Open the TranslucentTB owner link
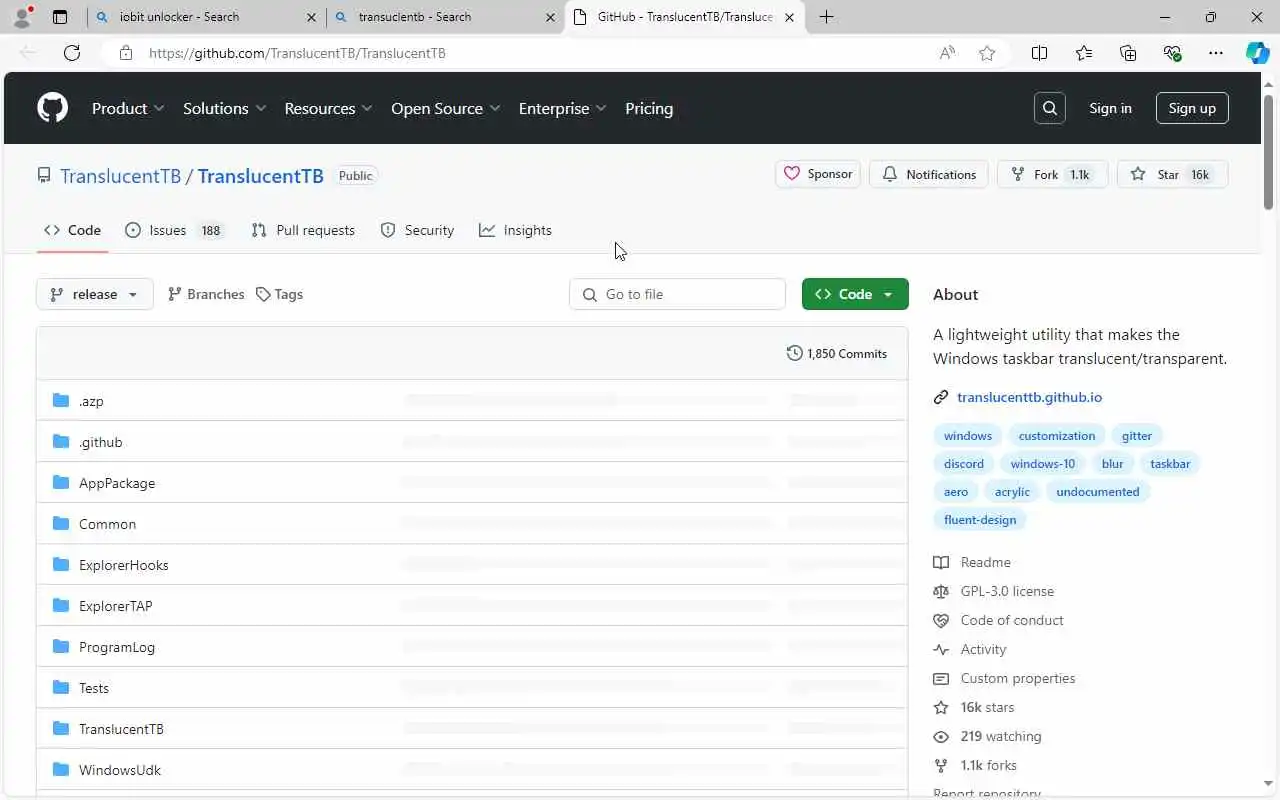The image size is (1280, 800). pos(120,176)
